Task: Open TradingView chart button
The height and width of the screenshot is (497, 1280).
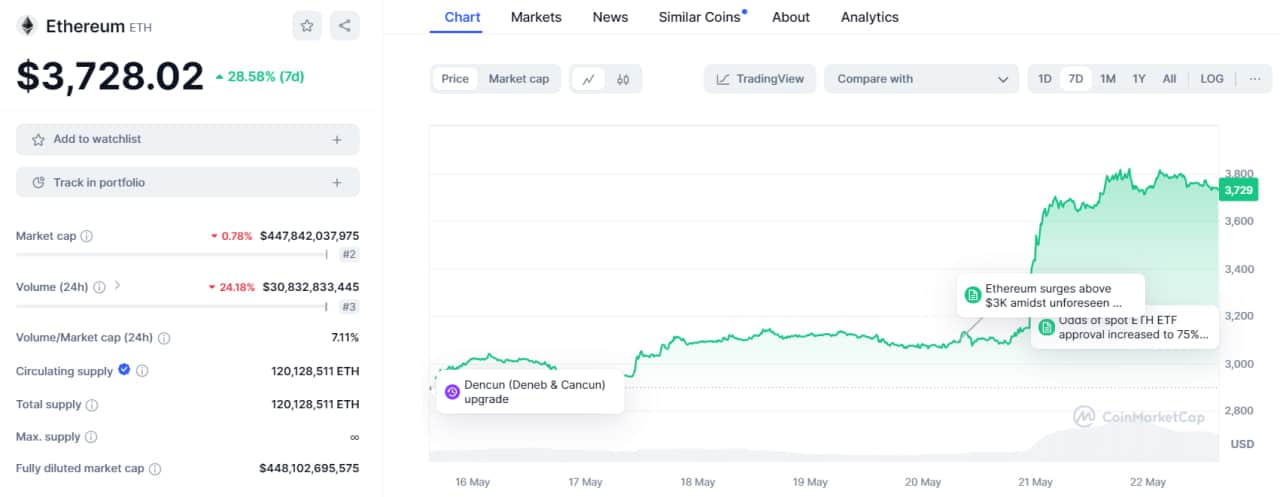Action: [760, 79]
